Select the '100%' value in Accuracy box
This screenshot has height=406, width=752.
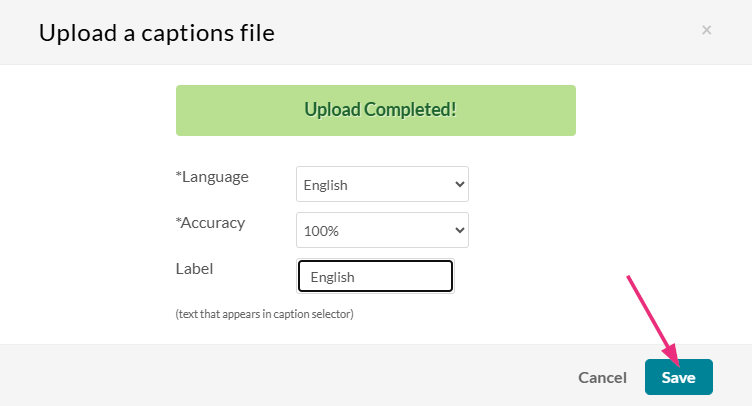pos(323,231)
